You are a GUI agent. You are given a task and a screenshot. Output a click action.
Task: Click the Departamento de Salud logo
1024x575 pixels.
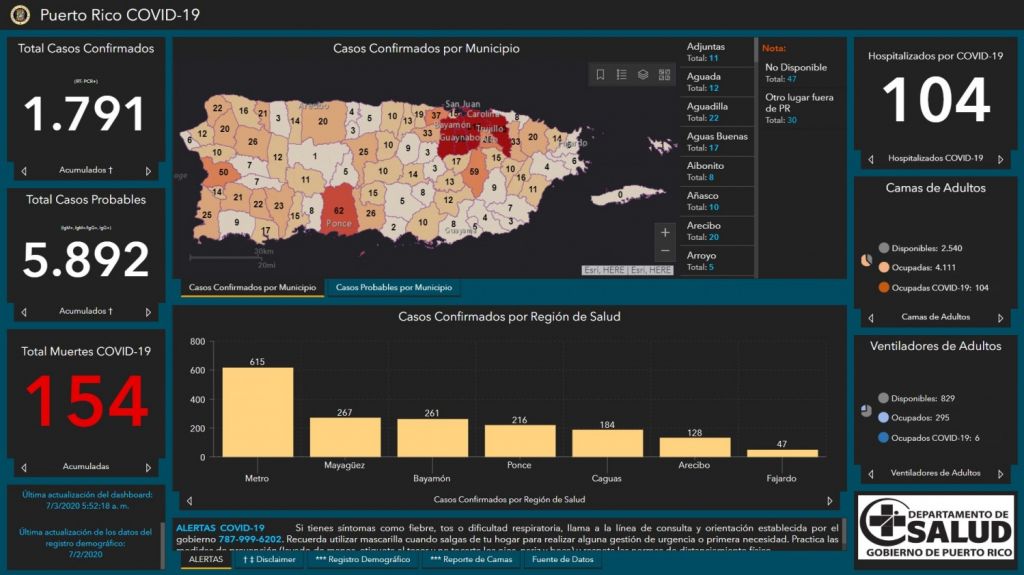935,526
